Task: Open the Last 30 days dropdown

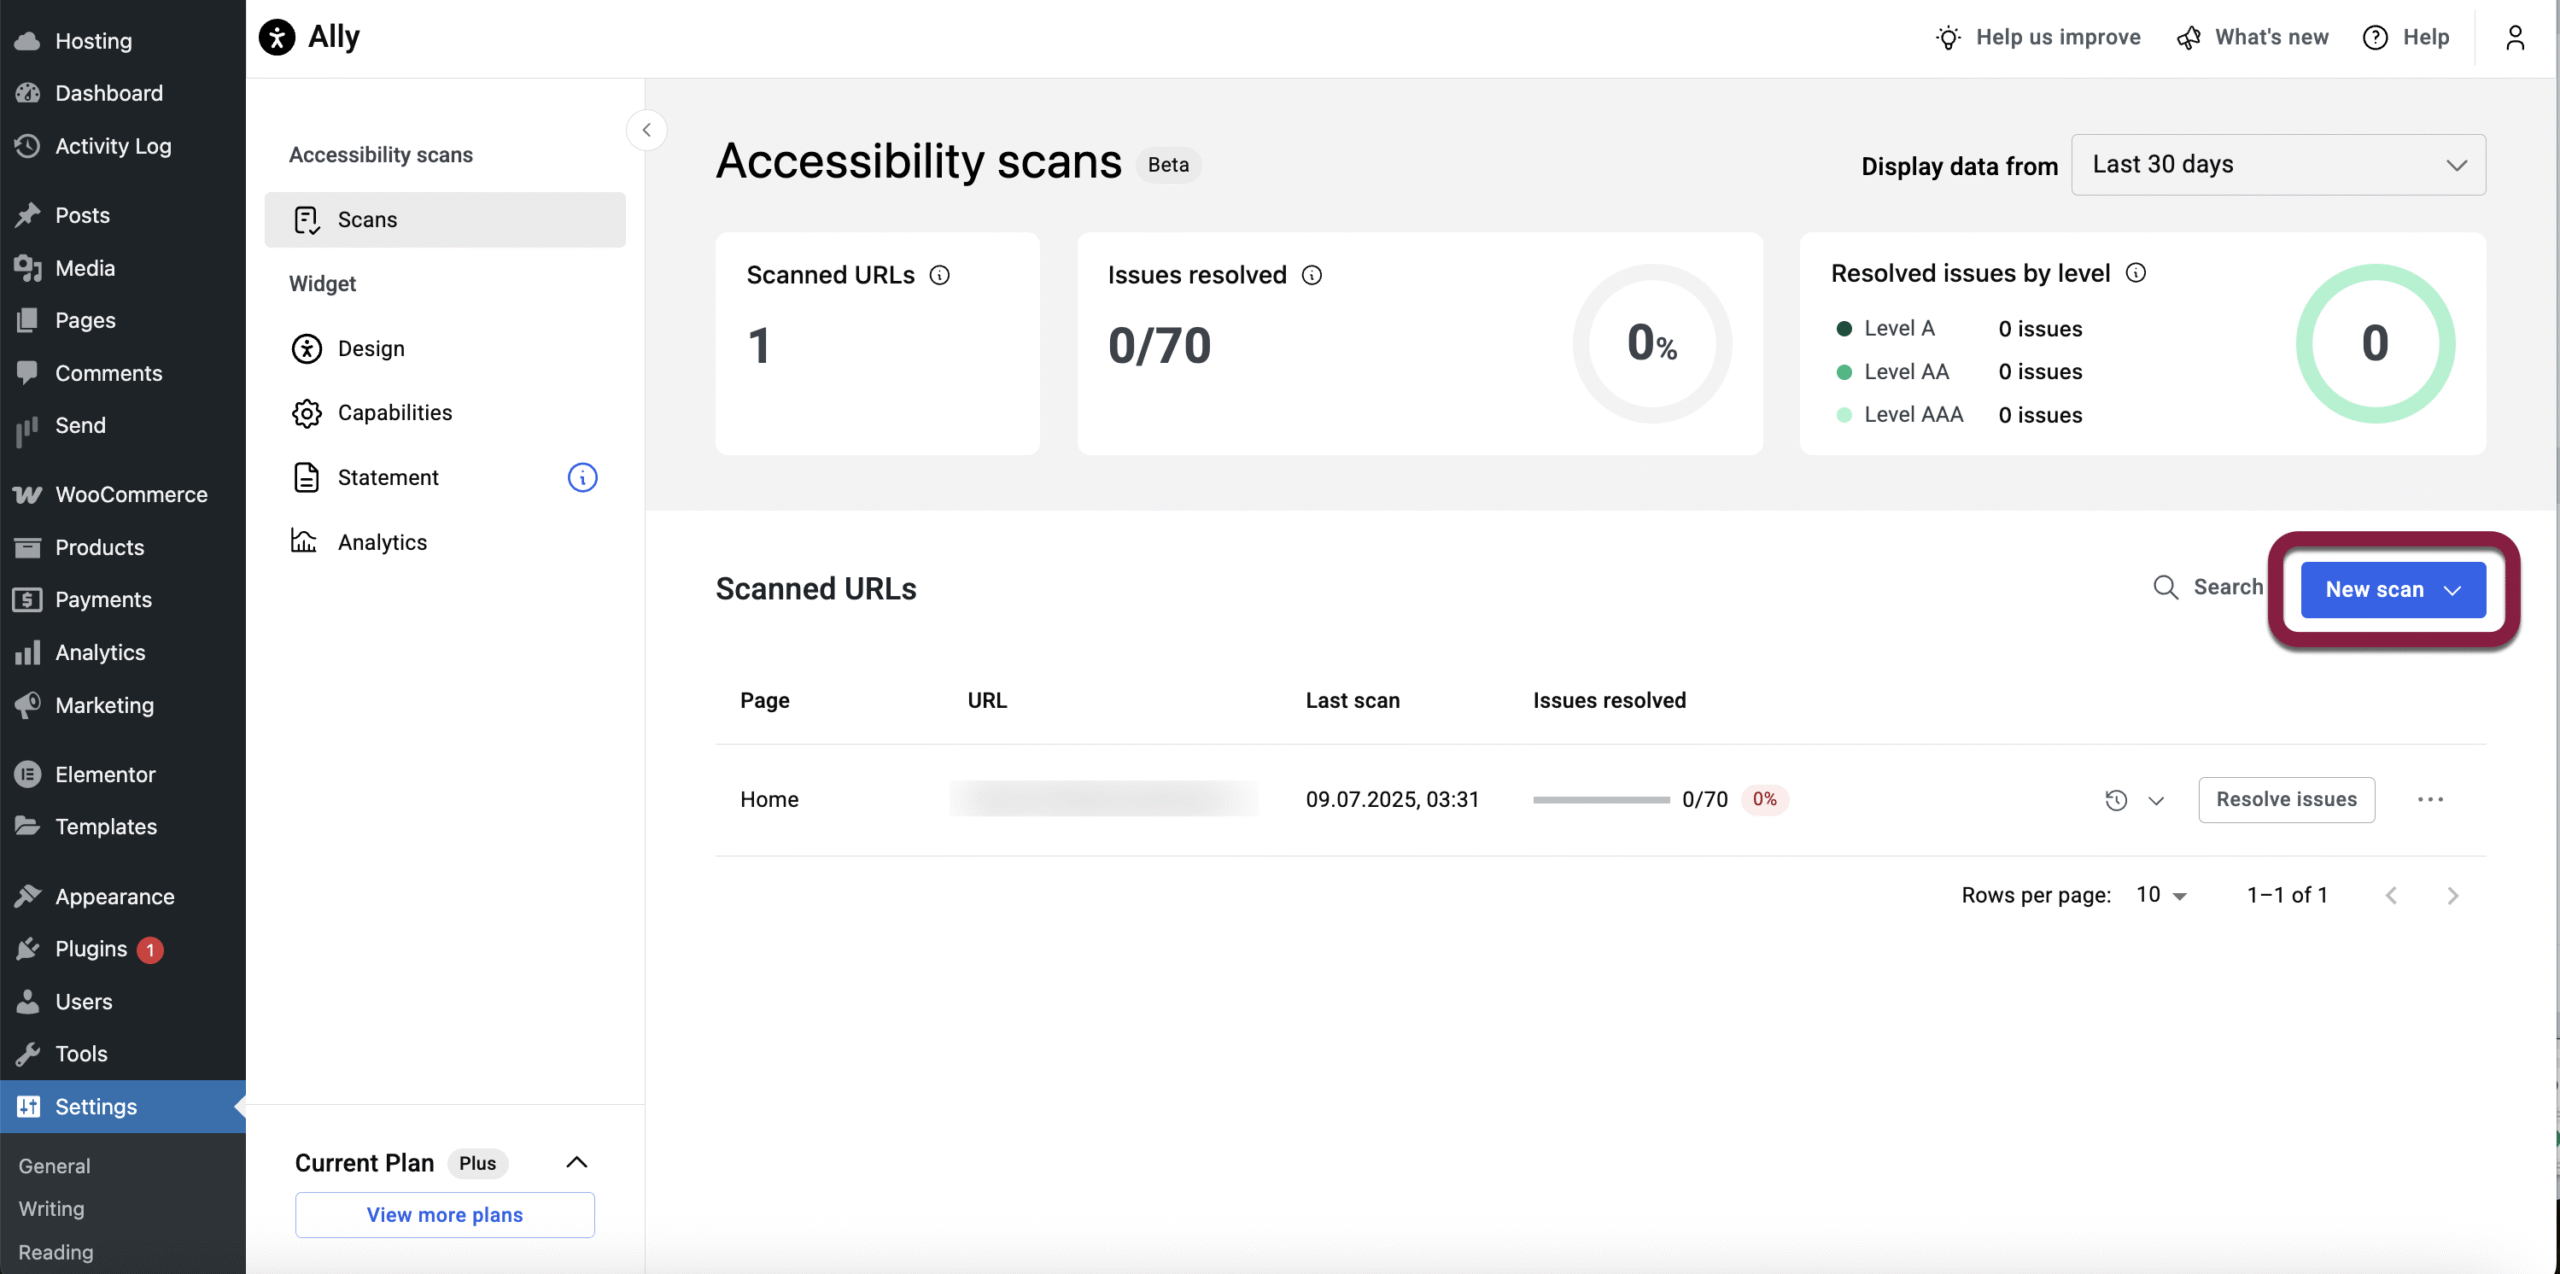Action: tap(2278, 165)
